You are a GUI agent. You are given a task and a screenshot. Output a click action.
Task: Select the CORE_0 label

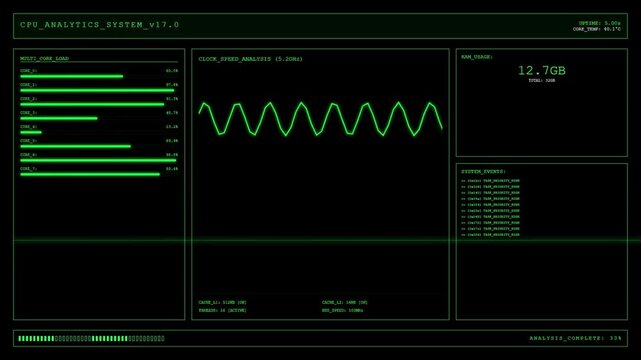28,71
